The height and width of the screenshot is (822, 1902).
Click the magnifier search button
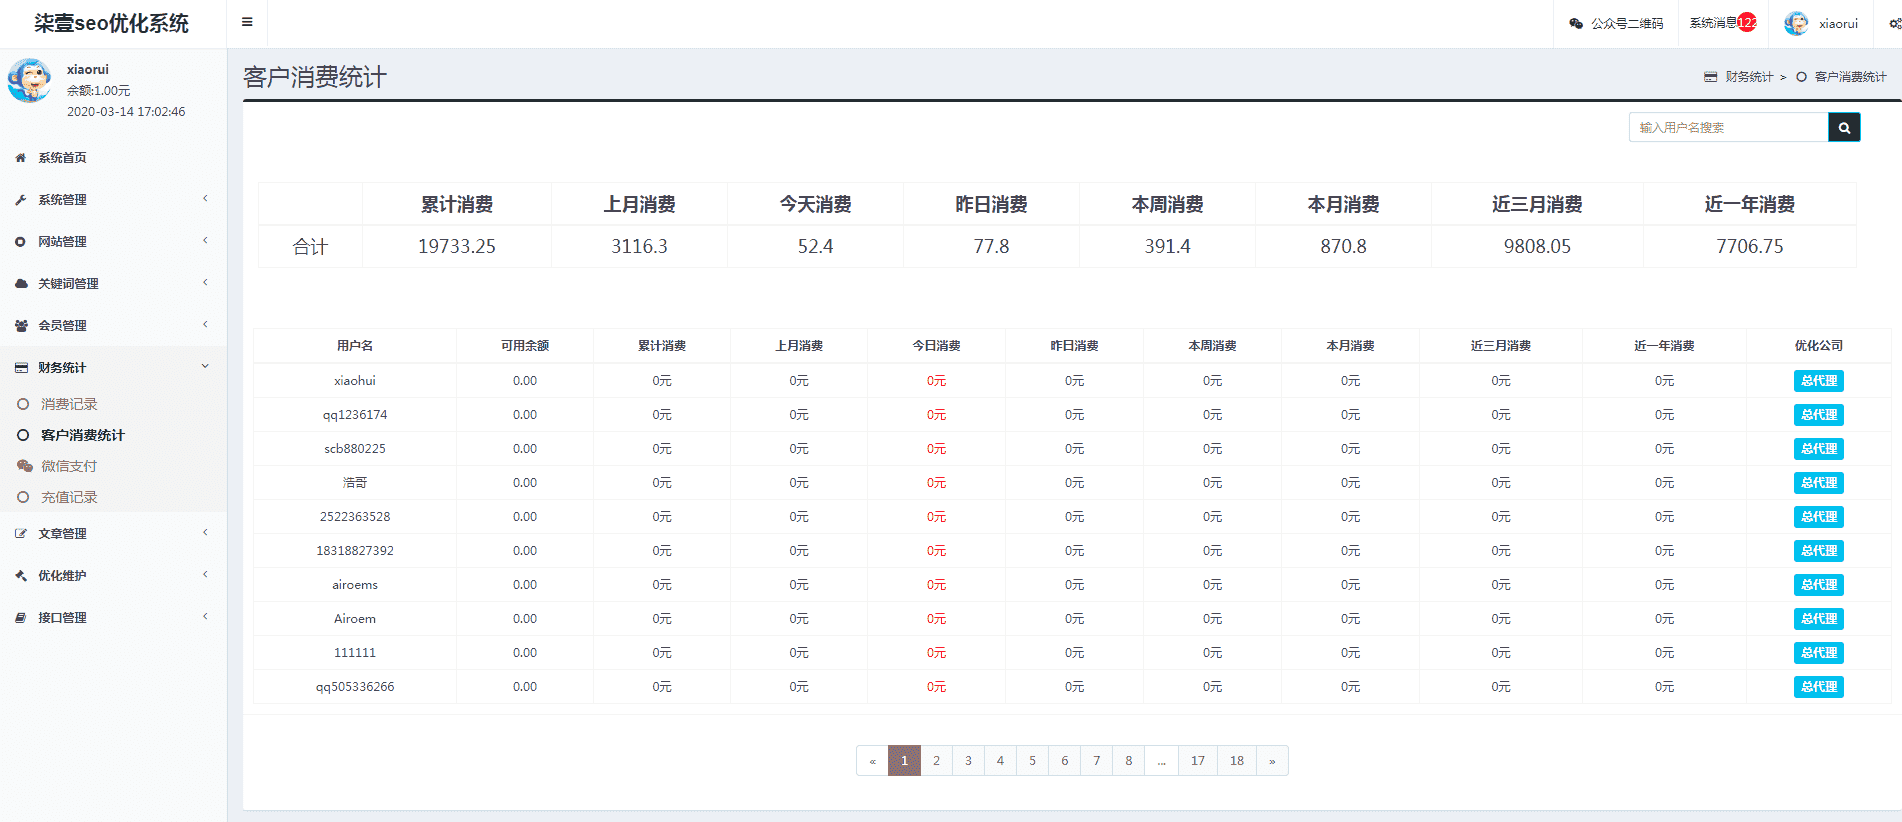(1844, 127)
